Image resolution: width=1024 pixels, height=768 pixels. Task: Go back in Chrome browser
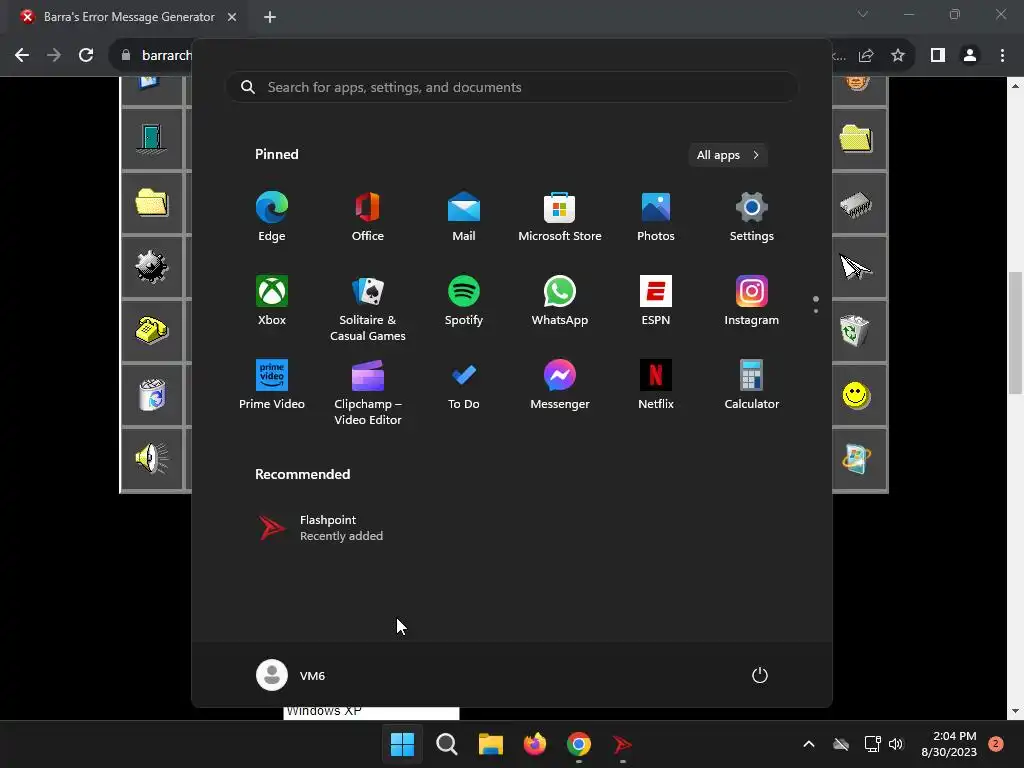tap(22, 56)
